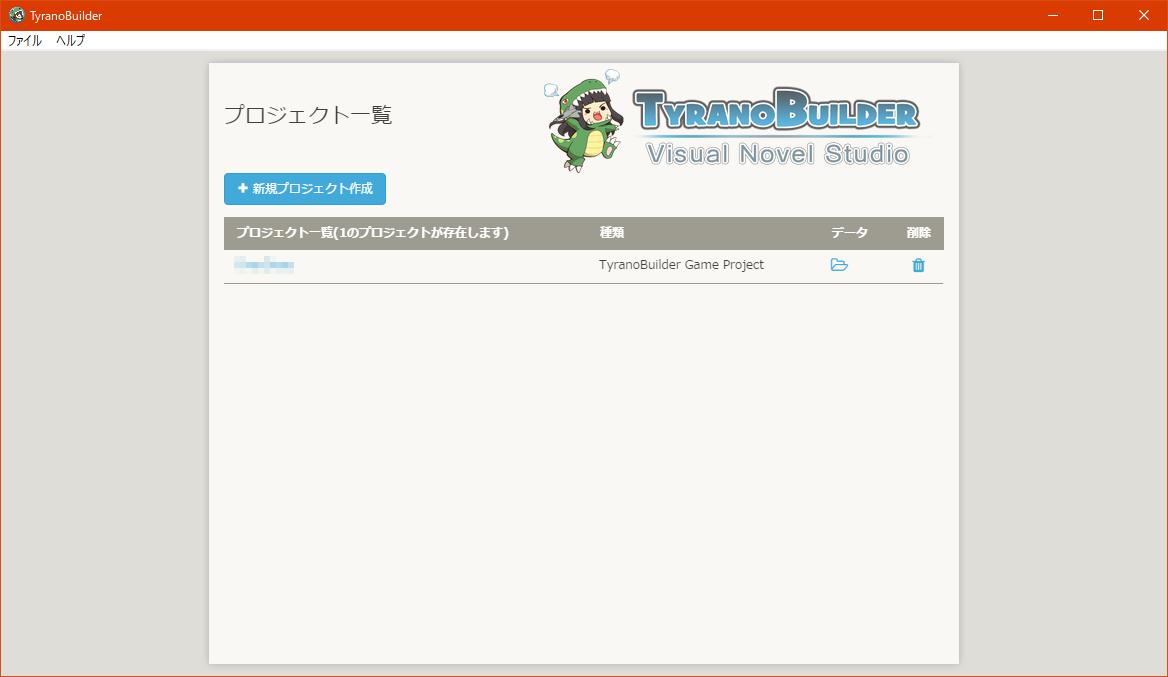Viewport: 1168px width, 677px height.
Task: Click the データ column header
Action: [849, 232]
